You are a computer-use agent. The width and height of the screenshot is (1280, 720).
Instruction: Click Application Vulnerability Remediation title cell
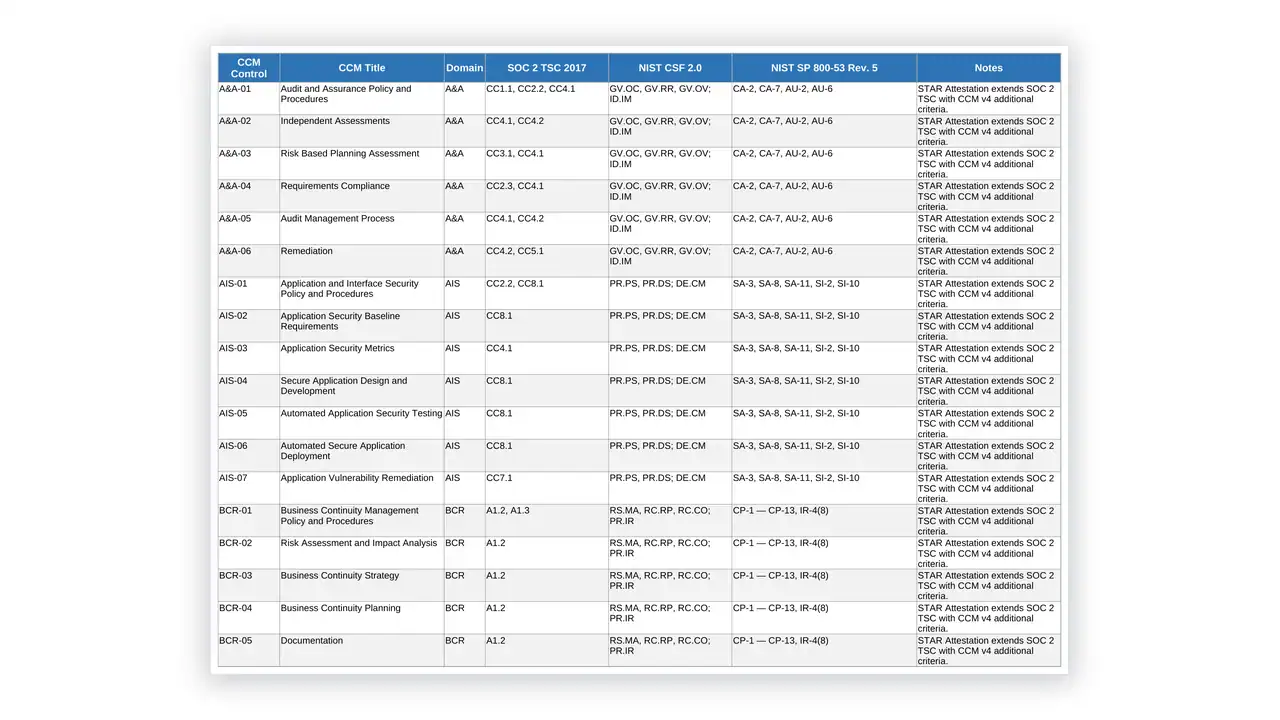tap(362, 488)
